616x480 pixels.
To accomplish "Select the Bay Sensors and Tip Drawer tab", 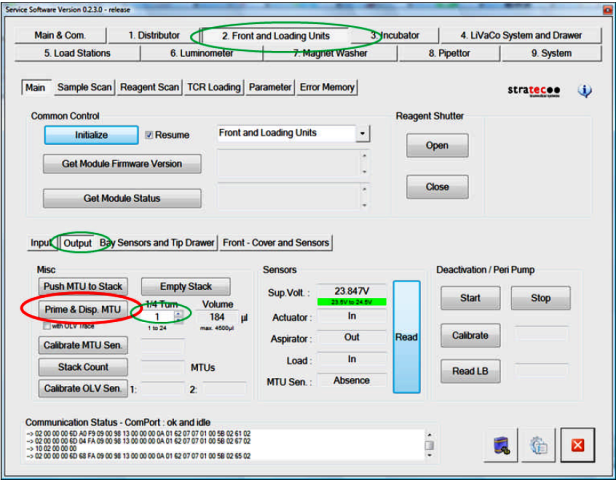I will point(157,242).
